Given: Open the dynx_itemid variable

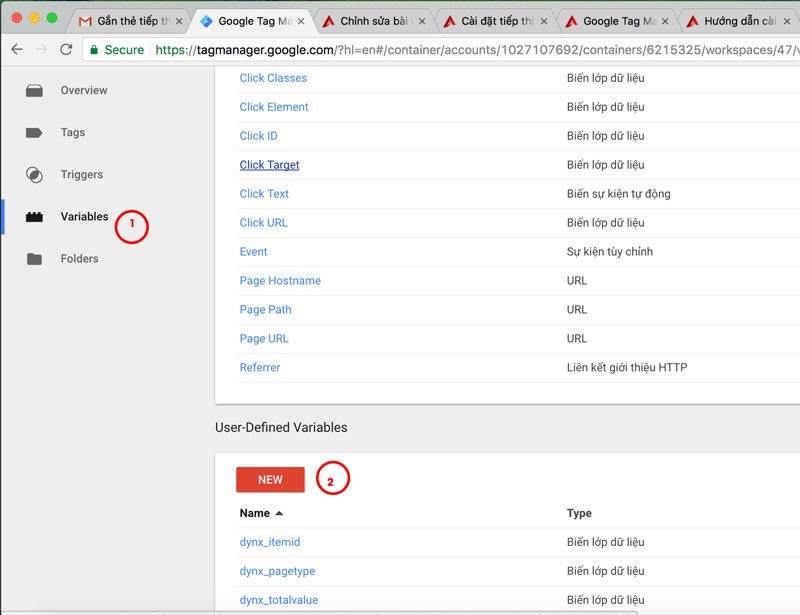Looking at the screenshot, I should [x=270, y=542].
